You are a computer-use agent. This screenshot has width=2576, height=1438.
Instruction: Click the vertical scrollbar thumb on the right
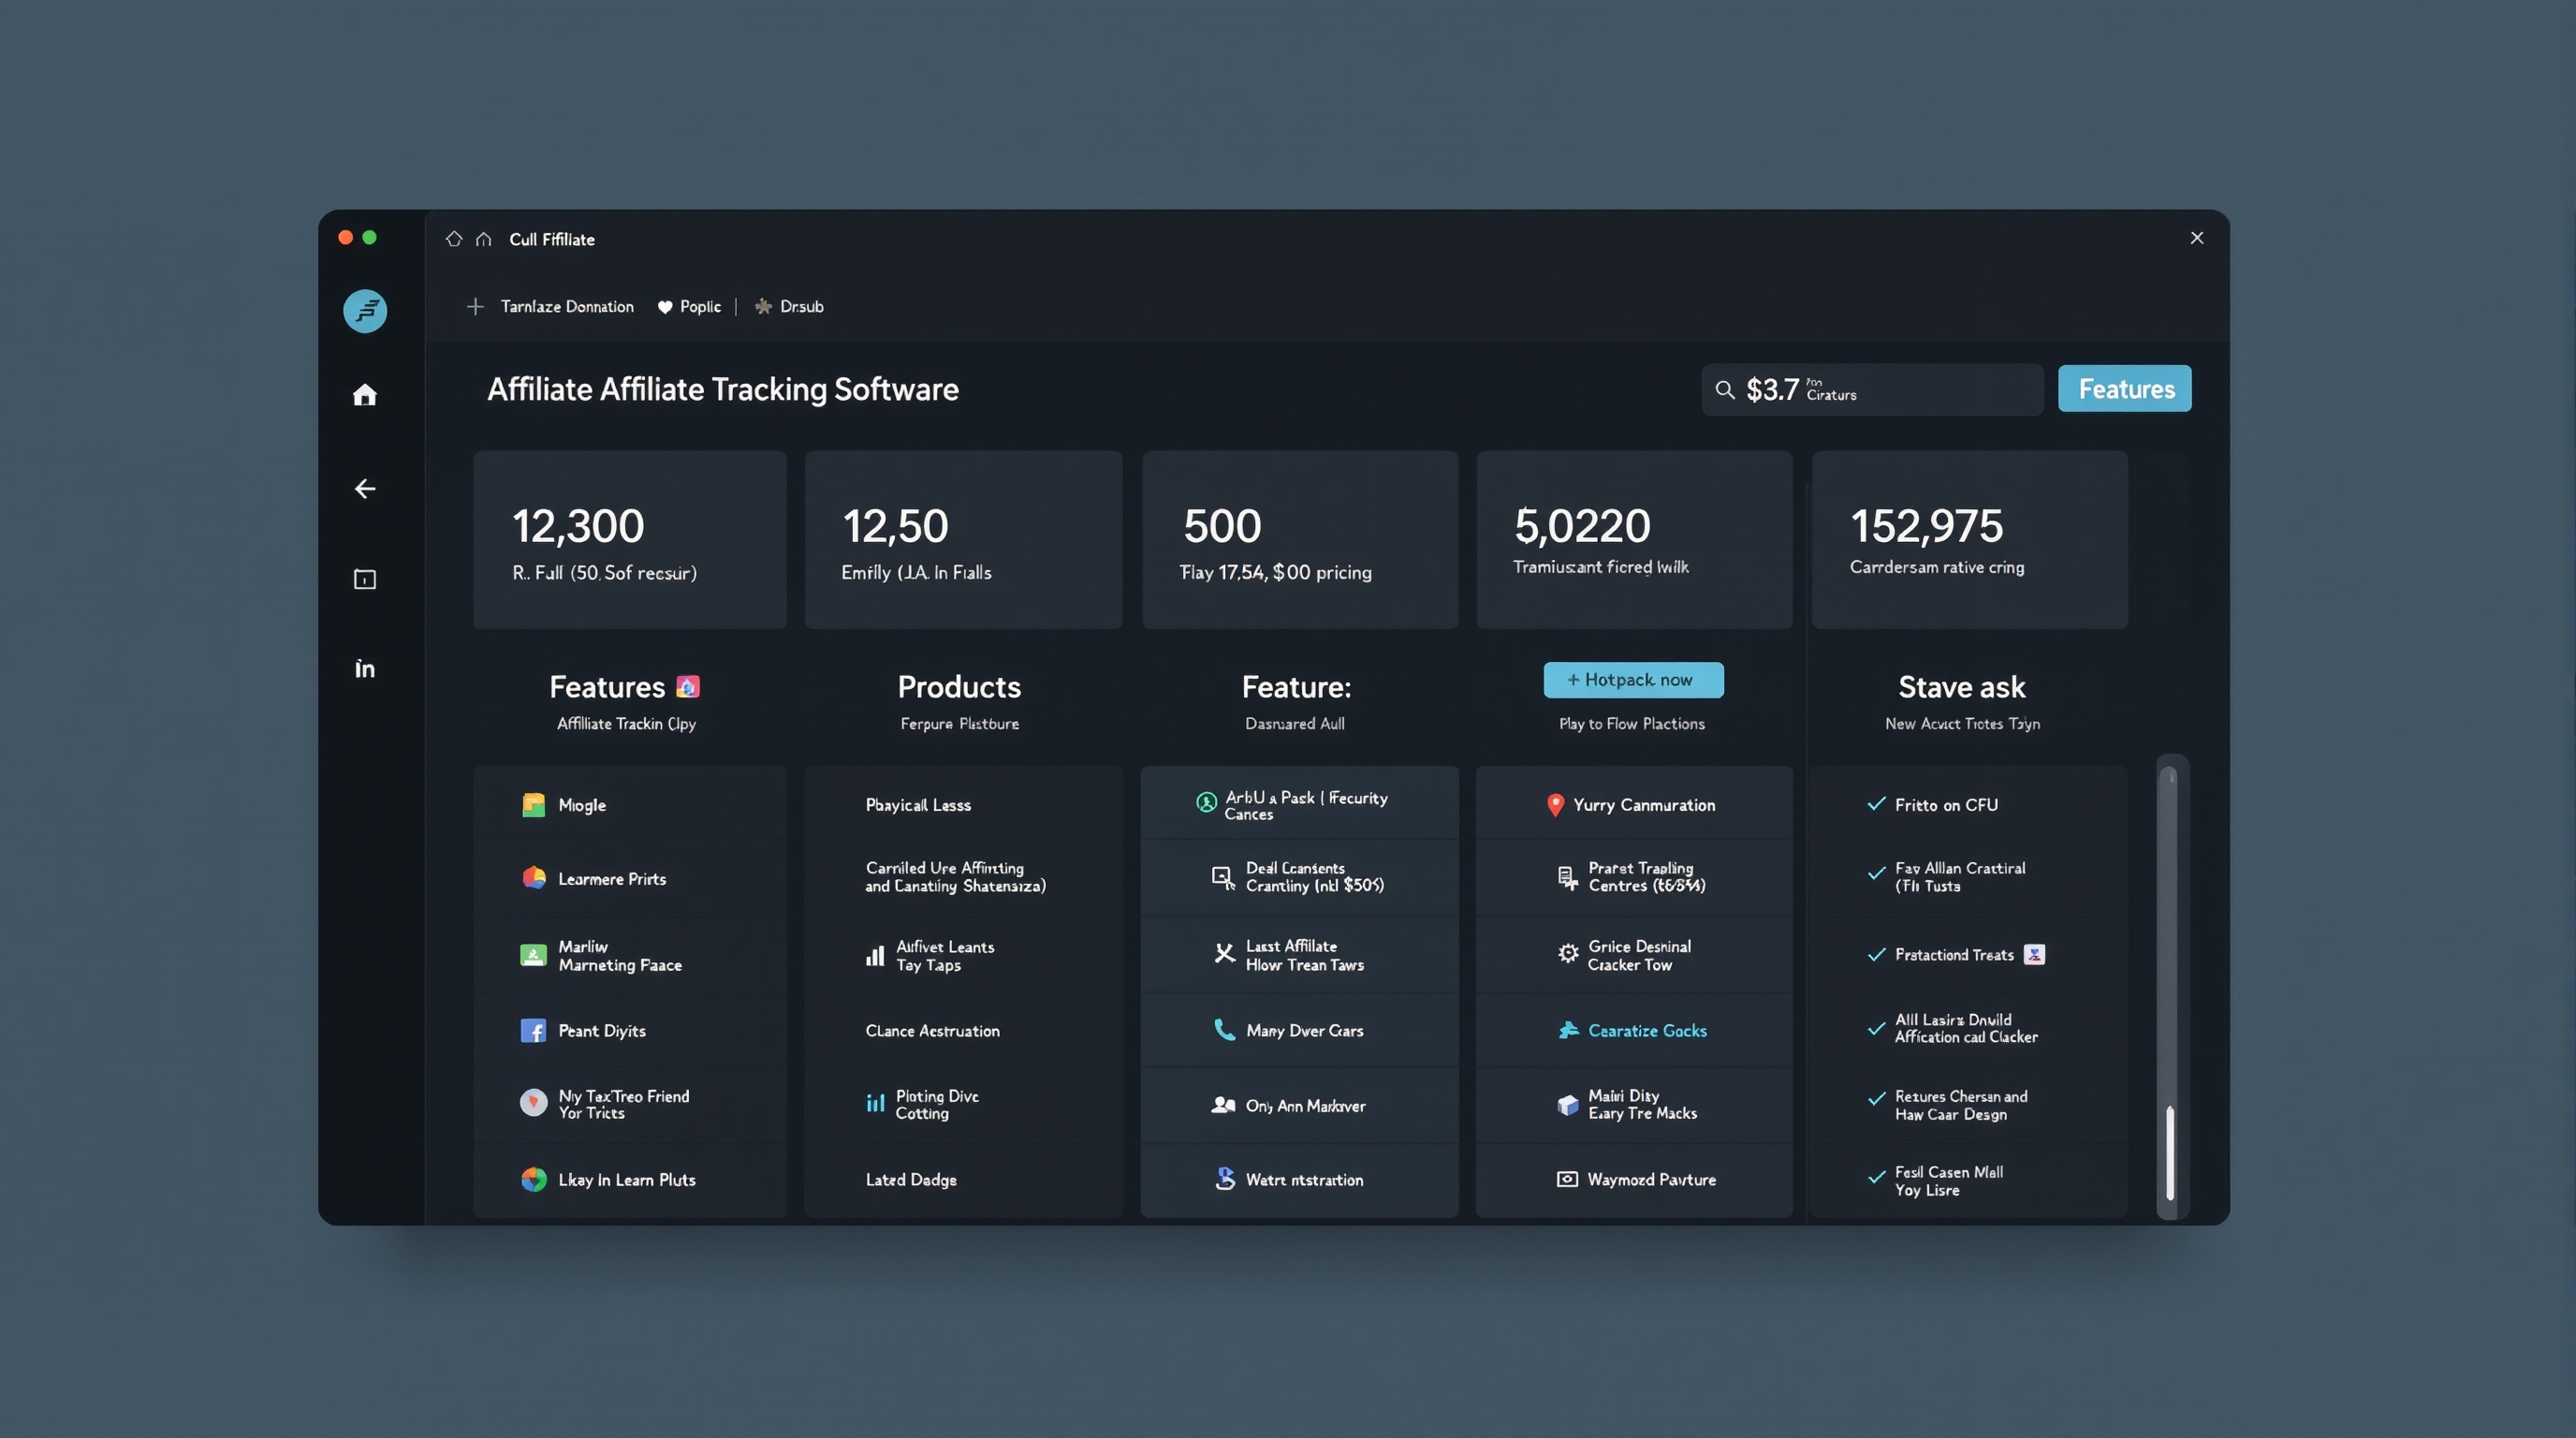pos(2170,1153)
